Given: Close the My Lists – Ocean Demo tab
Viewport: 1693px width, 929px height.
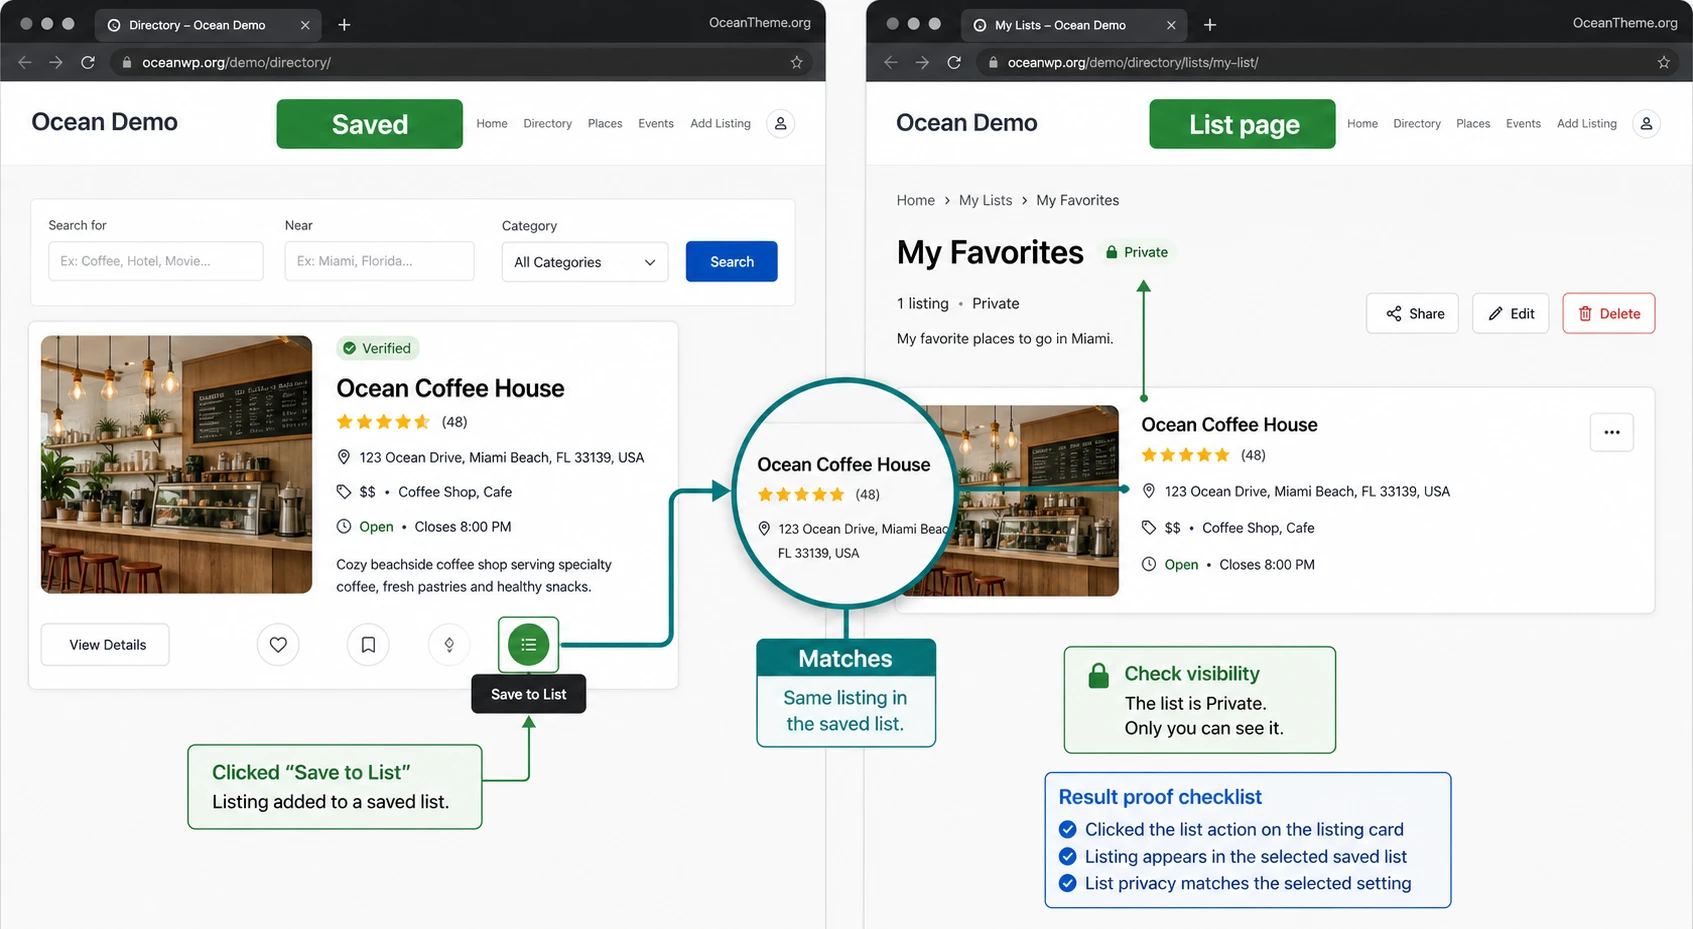Looking at the screenshot, I should tap(1171, 25).
